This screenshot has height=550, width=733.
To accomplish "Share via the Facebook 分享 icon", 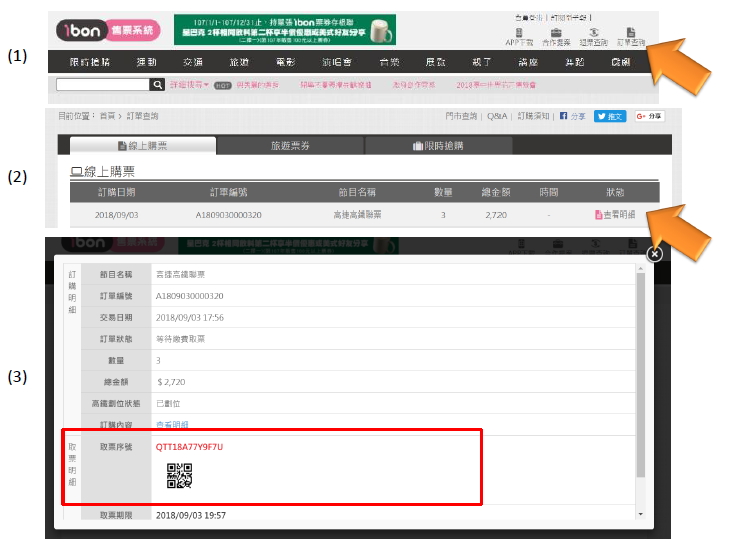I will coord(573,116).
